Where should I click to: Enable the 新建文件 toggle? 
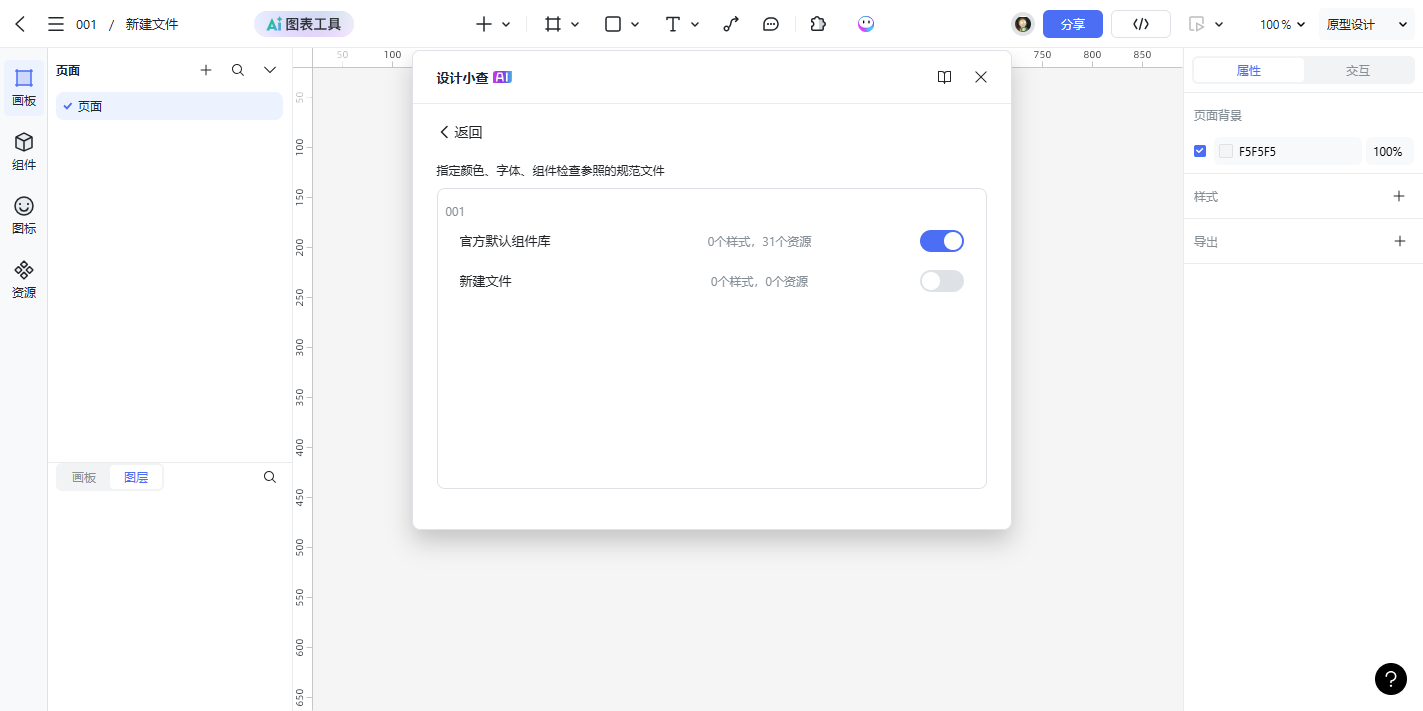click(941, 281)
